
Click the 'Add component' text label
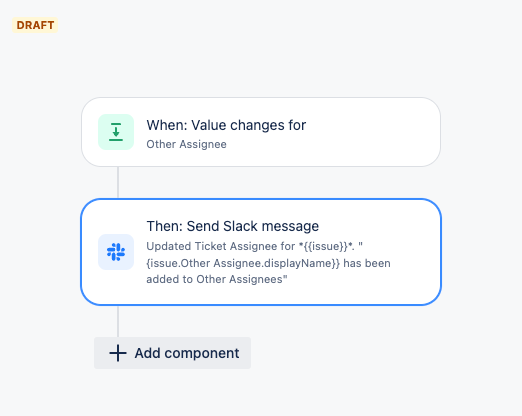pos(187,353)
